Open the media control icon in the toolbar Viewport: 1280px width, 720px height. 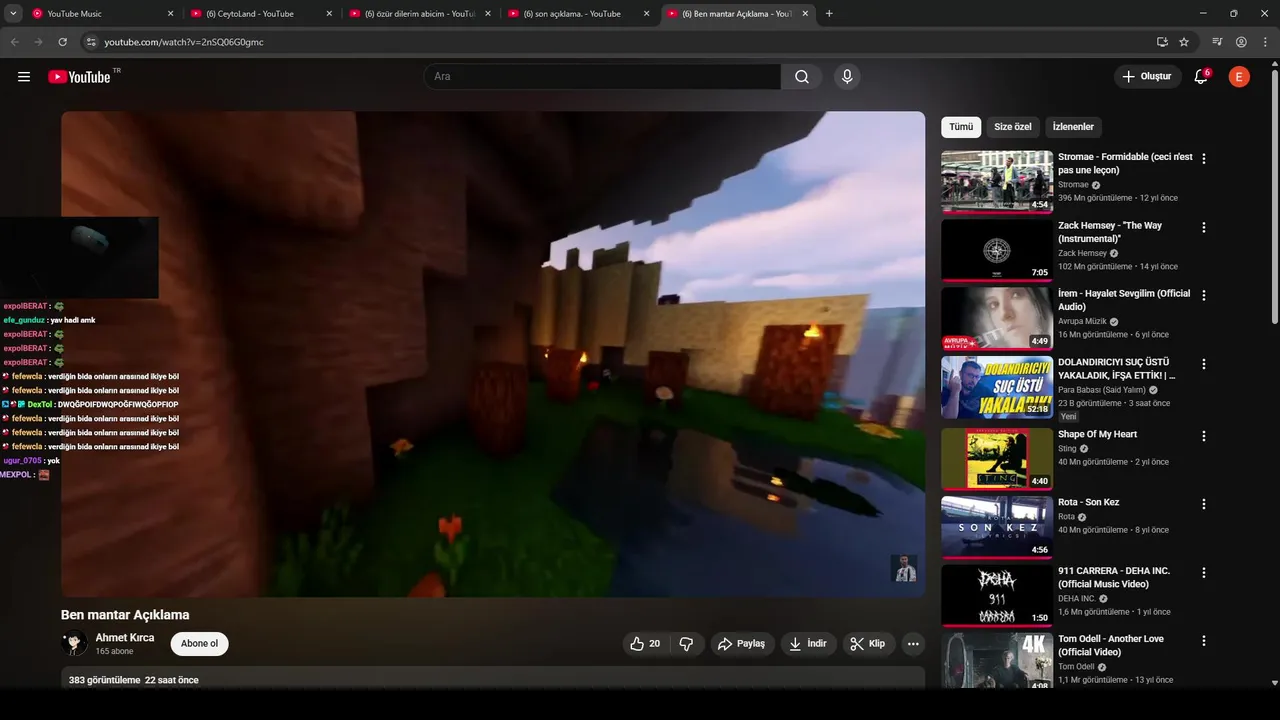(1217, 42)
